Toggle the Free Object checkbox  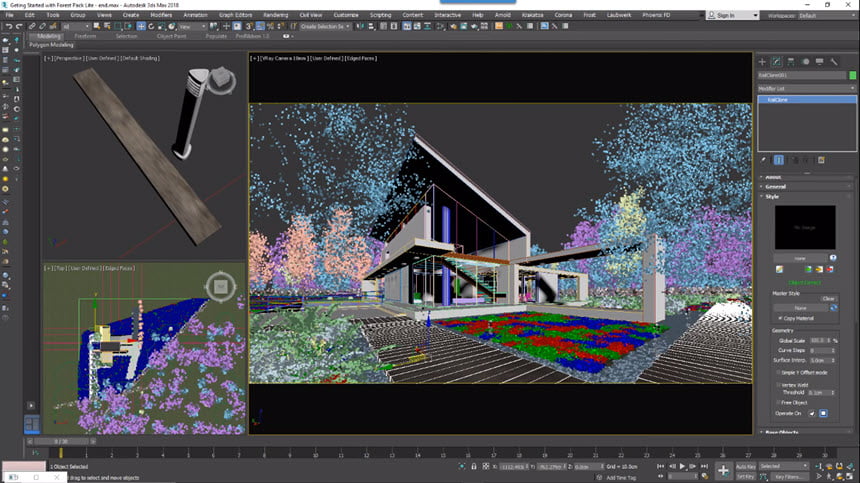coord(778,402)
